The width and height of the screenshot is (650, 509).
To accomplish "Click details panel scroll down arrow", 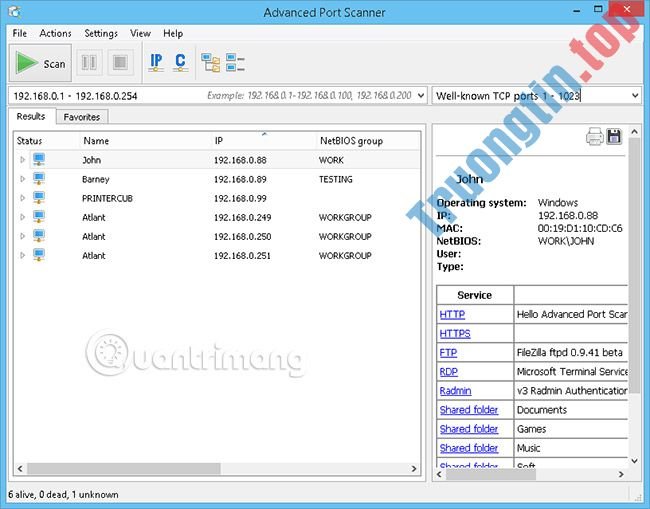I will tap(634, 461).
